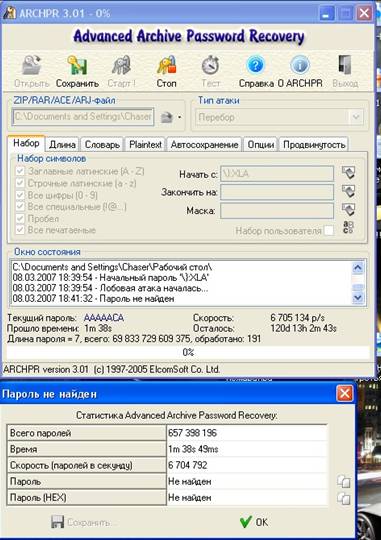Click the Старт ! toolbar icon
The height and width of the screenshot is (540, 381).
pos(121,65)
